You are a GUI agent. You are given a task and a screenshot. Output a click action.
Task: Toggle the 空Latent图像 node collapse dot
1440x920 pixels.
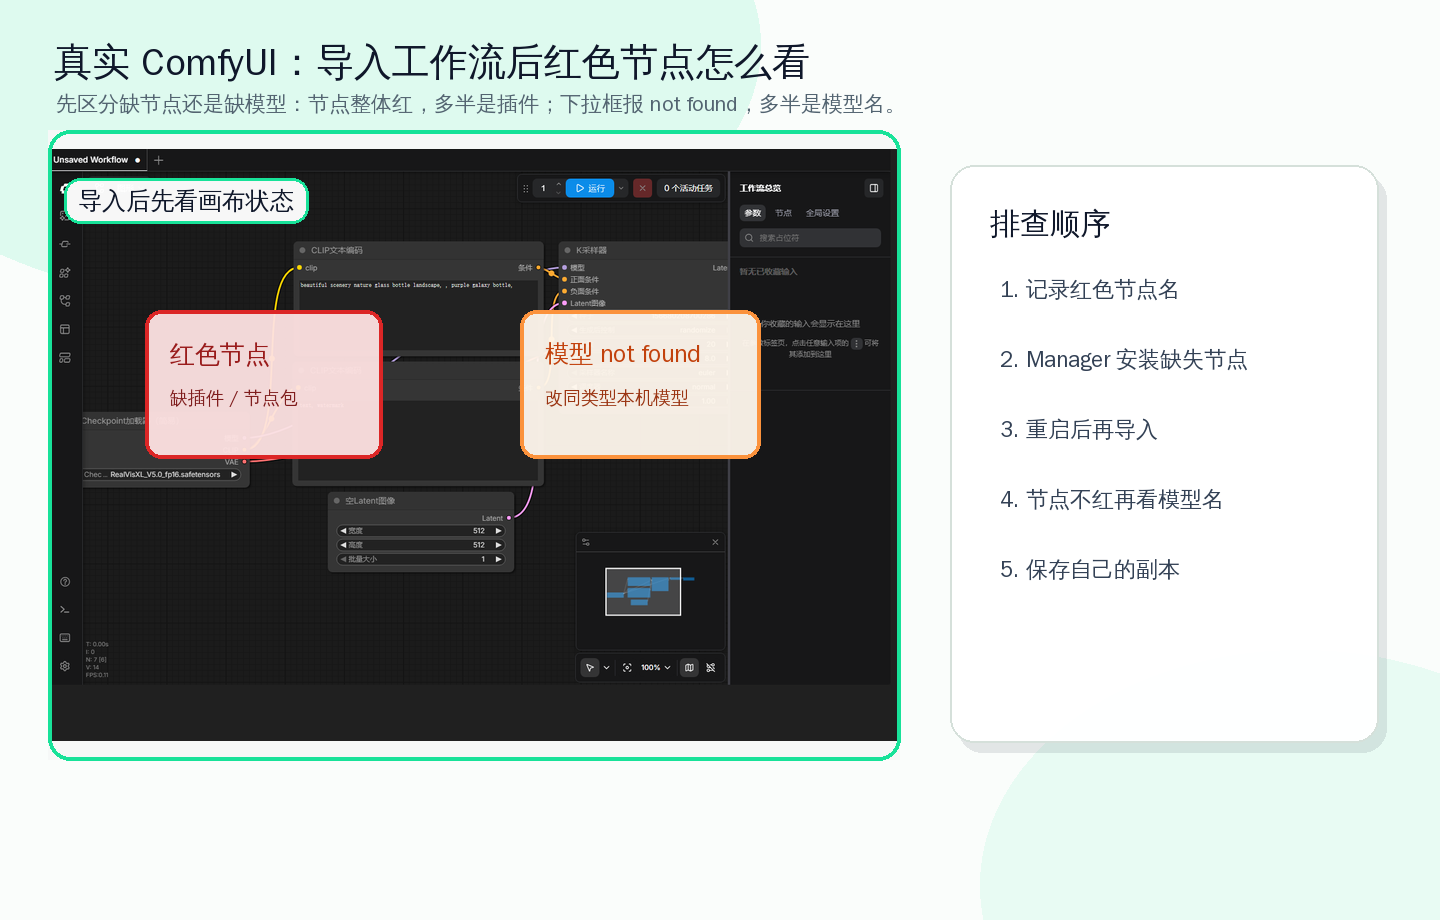coord(338,501)
